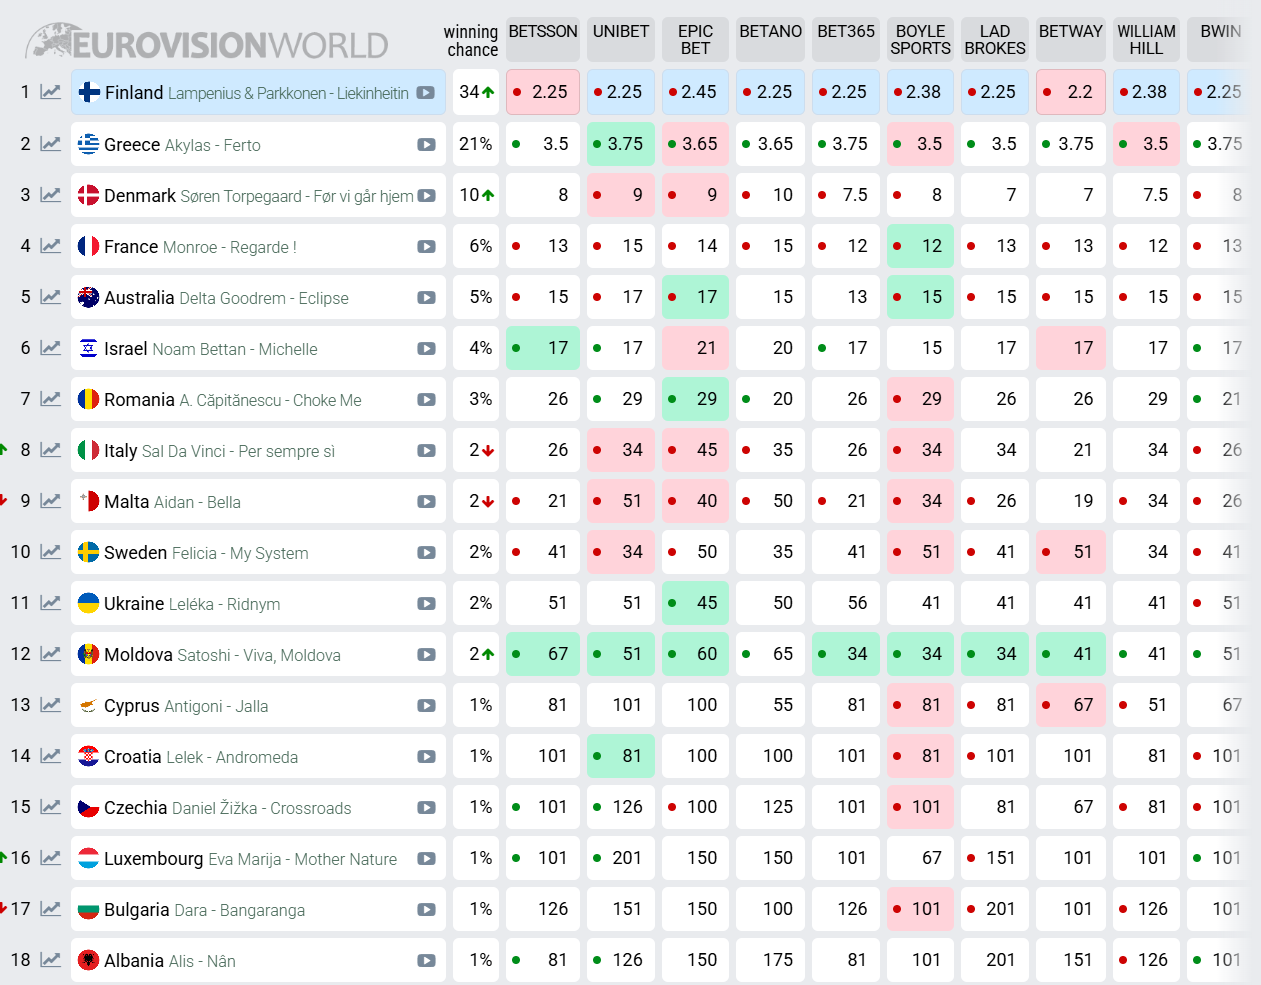
Task: Open the odds history chart icon for Israel
Action: 51,348
